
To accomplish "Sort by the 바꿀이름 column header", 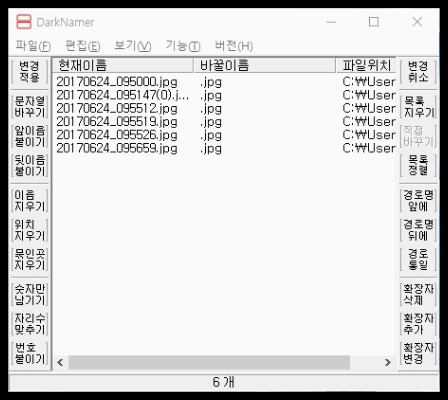I will [x=265, y=65].
